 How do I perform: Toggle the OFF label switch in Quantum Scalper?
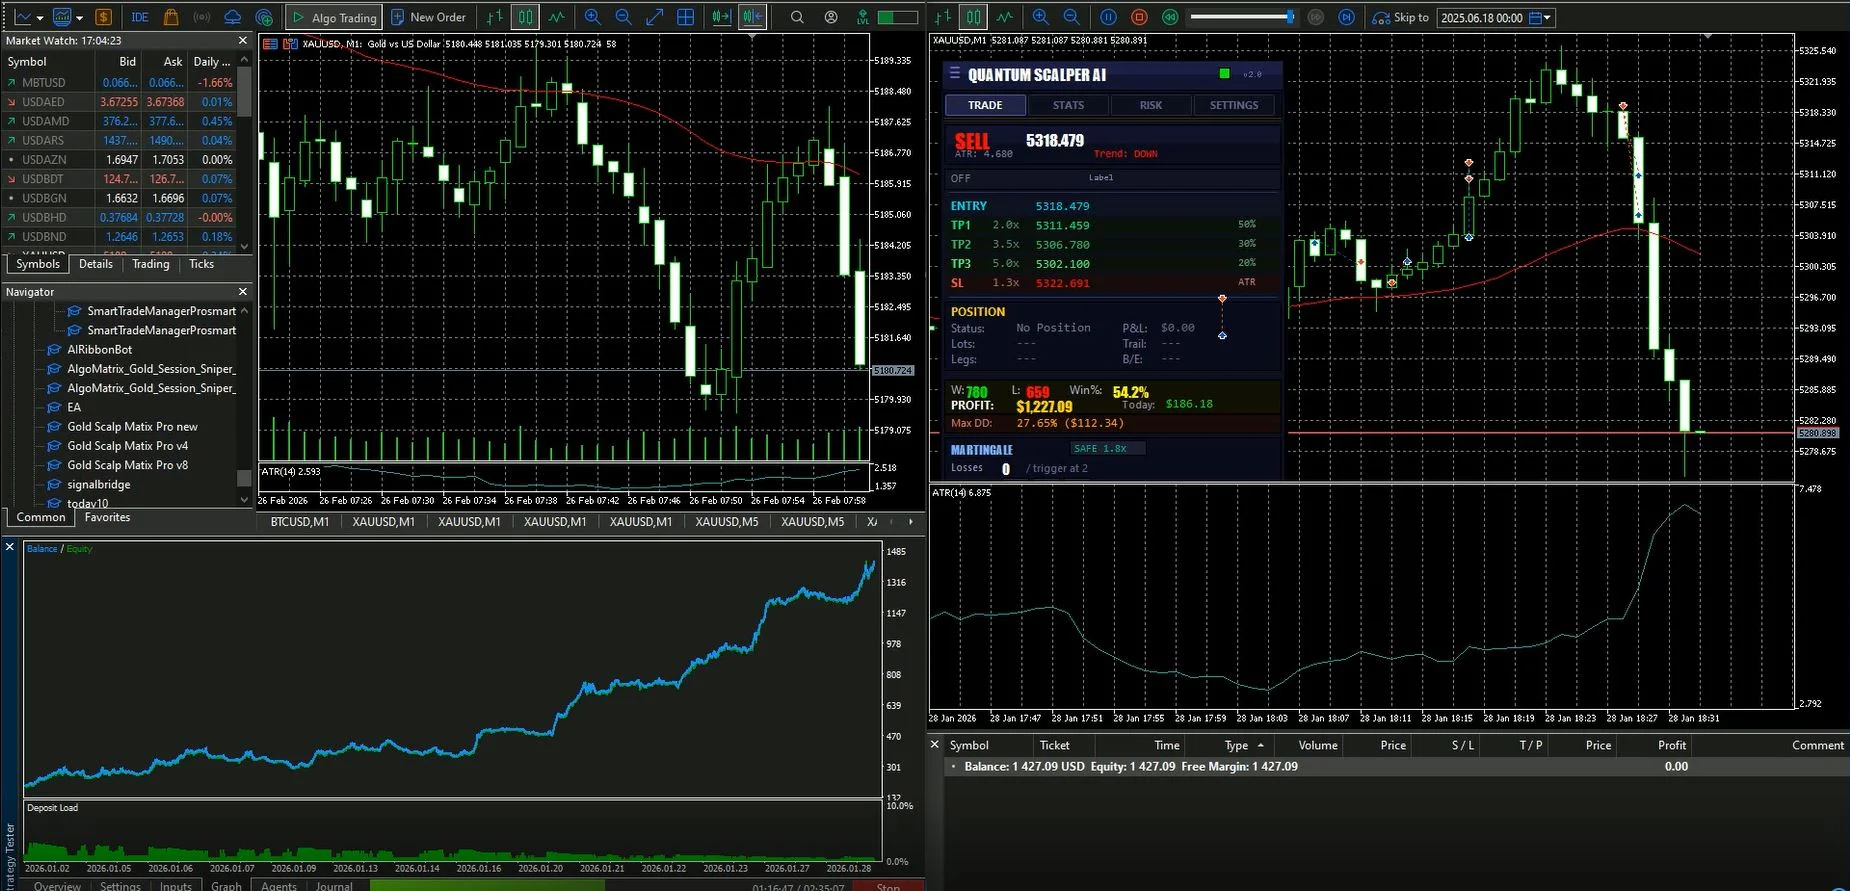pos(960,178)
